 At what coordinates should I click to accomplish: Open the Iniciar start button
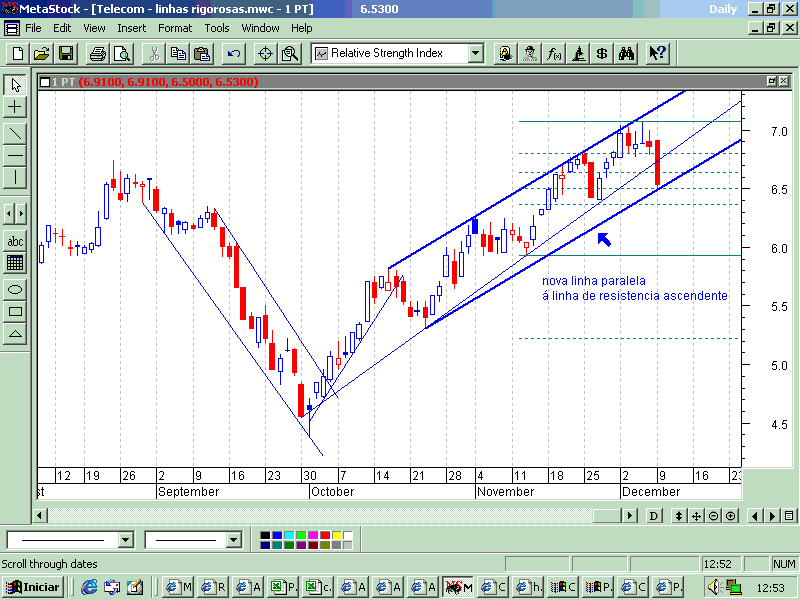pyautogui.click(x=33, y=587)
